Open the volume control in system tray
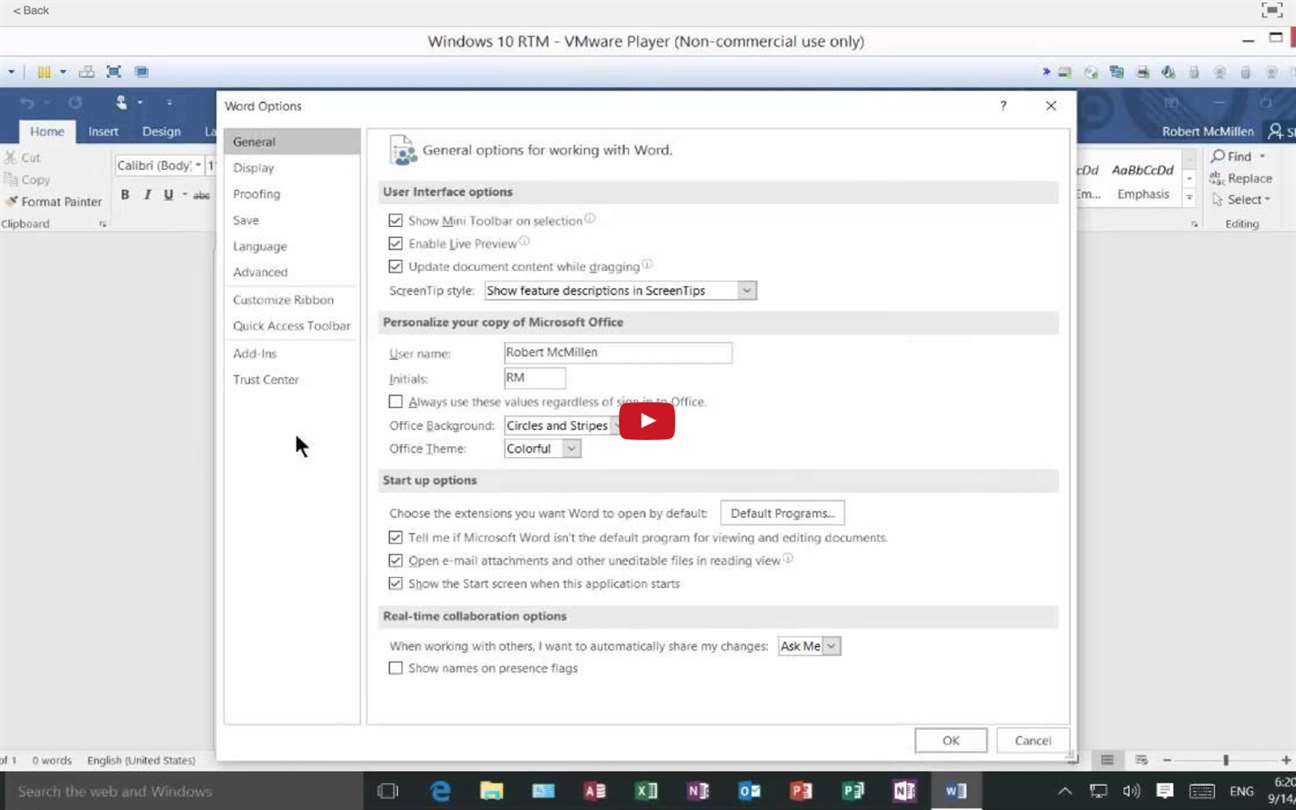The image size is (1296, 810). pos(1131,791)
